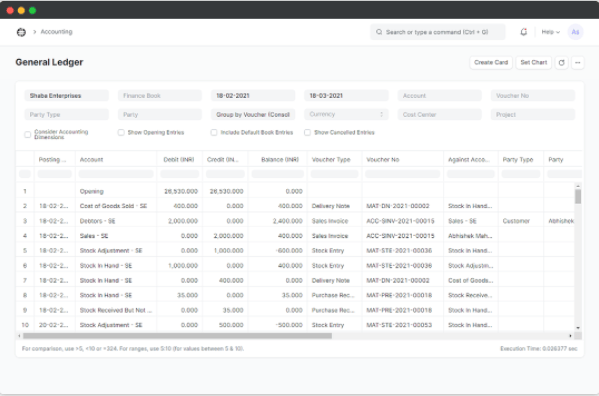This screenshot has width=599, height=396.
Task: Open the user avatar menu
Action: (575, 32)
